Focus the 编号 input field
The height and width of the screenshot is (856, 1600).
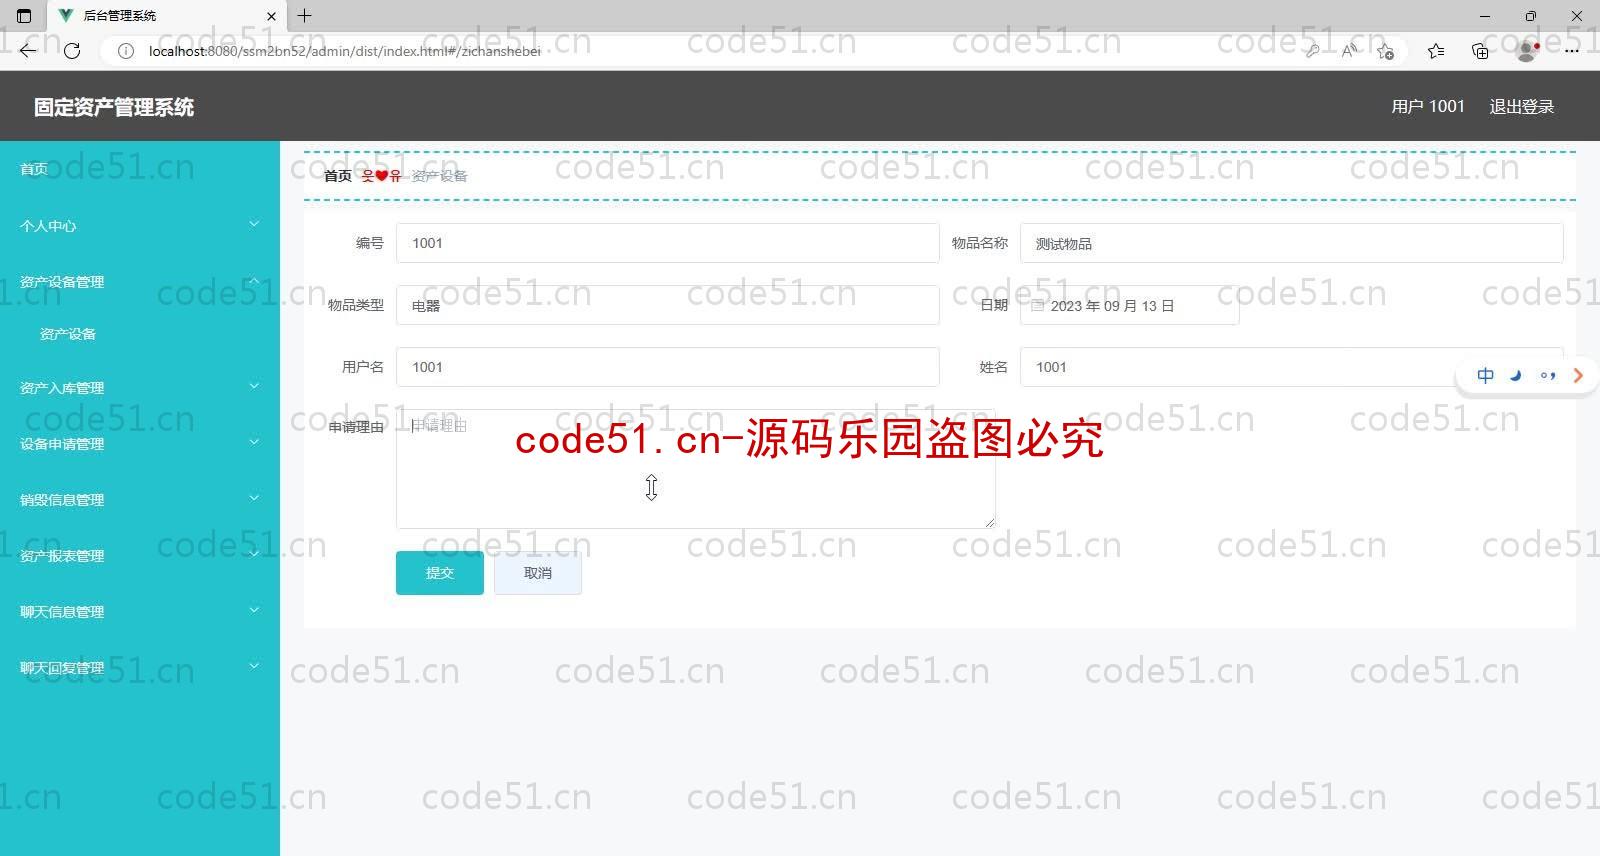pos(668,243)
